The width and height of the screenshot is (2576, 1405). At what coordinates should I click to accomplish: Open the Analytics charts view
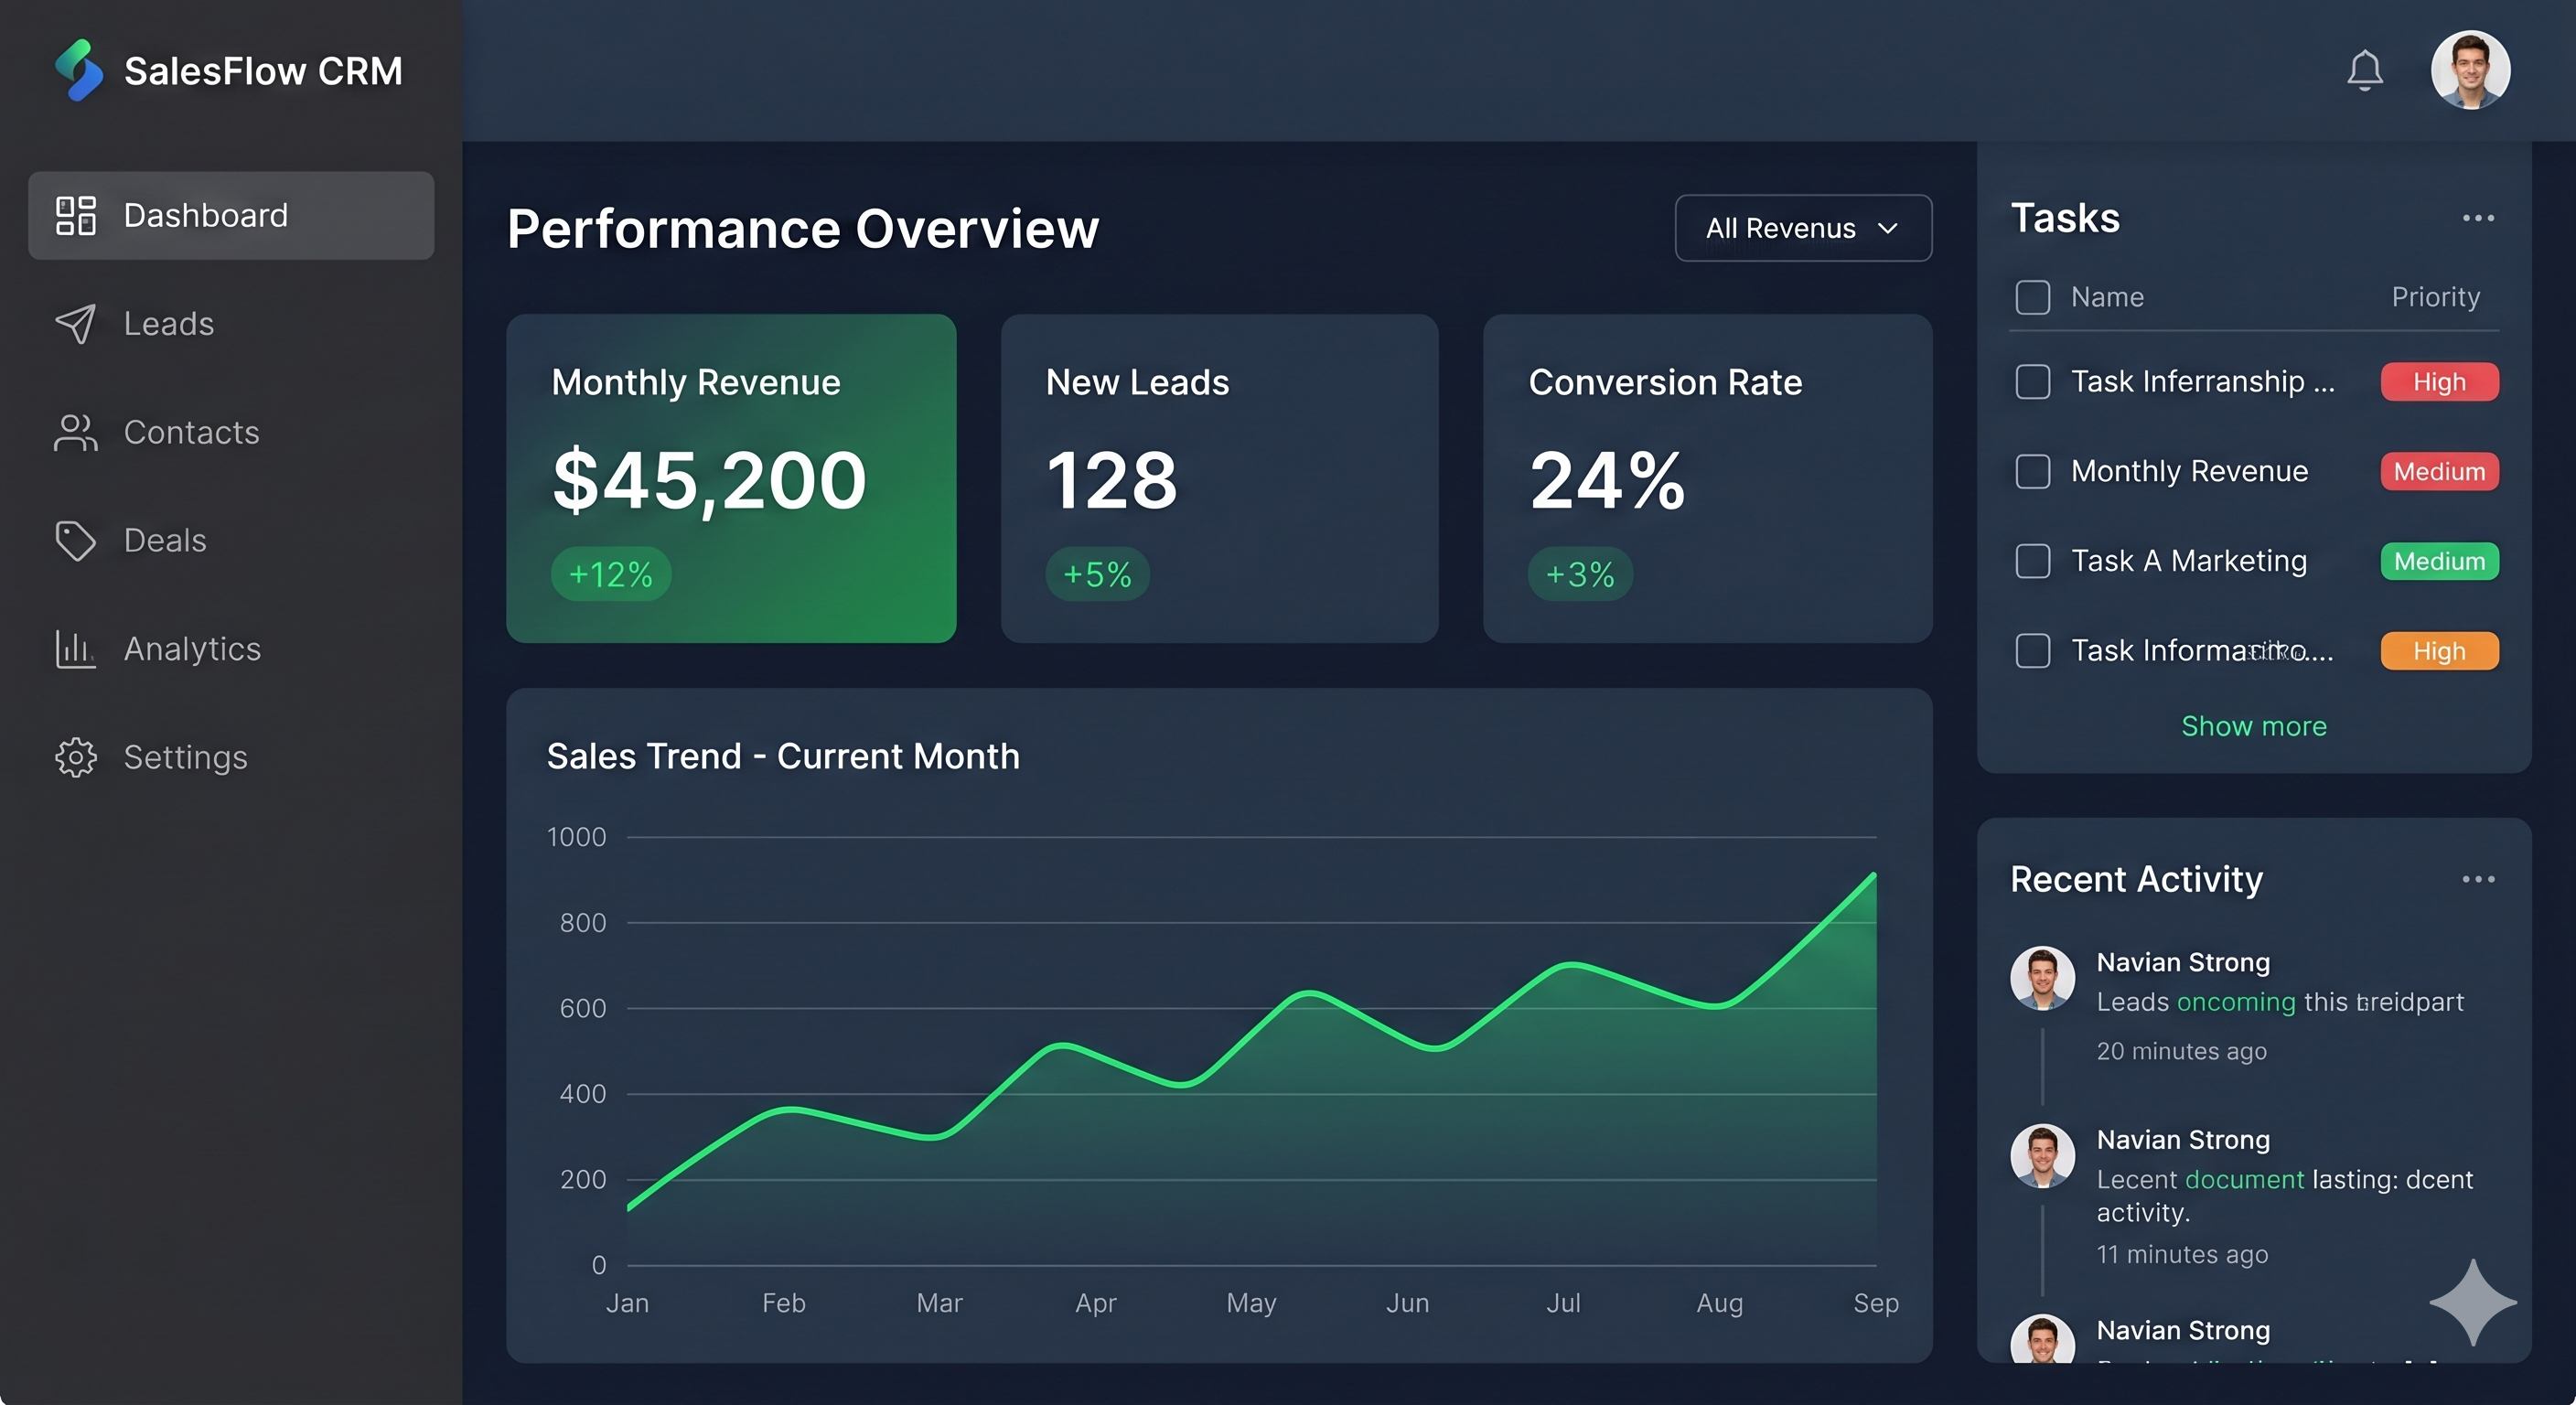[x=193, y=648]
